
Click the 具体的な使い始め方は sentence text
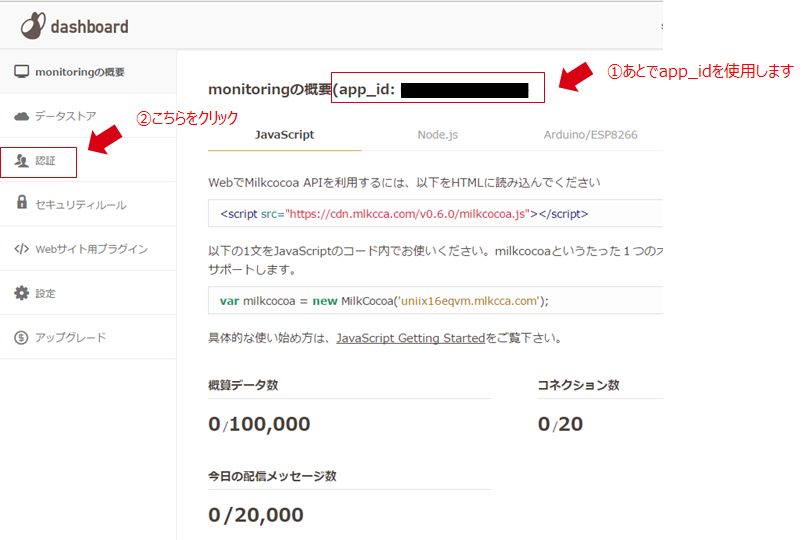pyautogui.click(x=385, y=338)
